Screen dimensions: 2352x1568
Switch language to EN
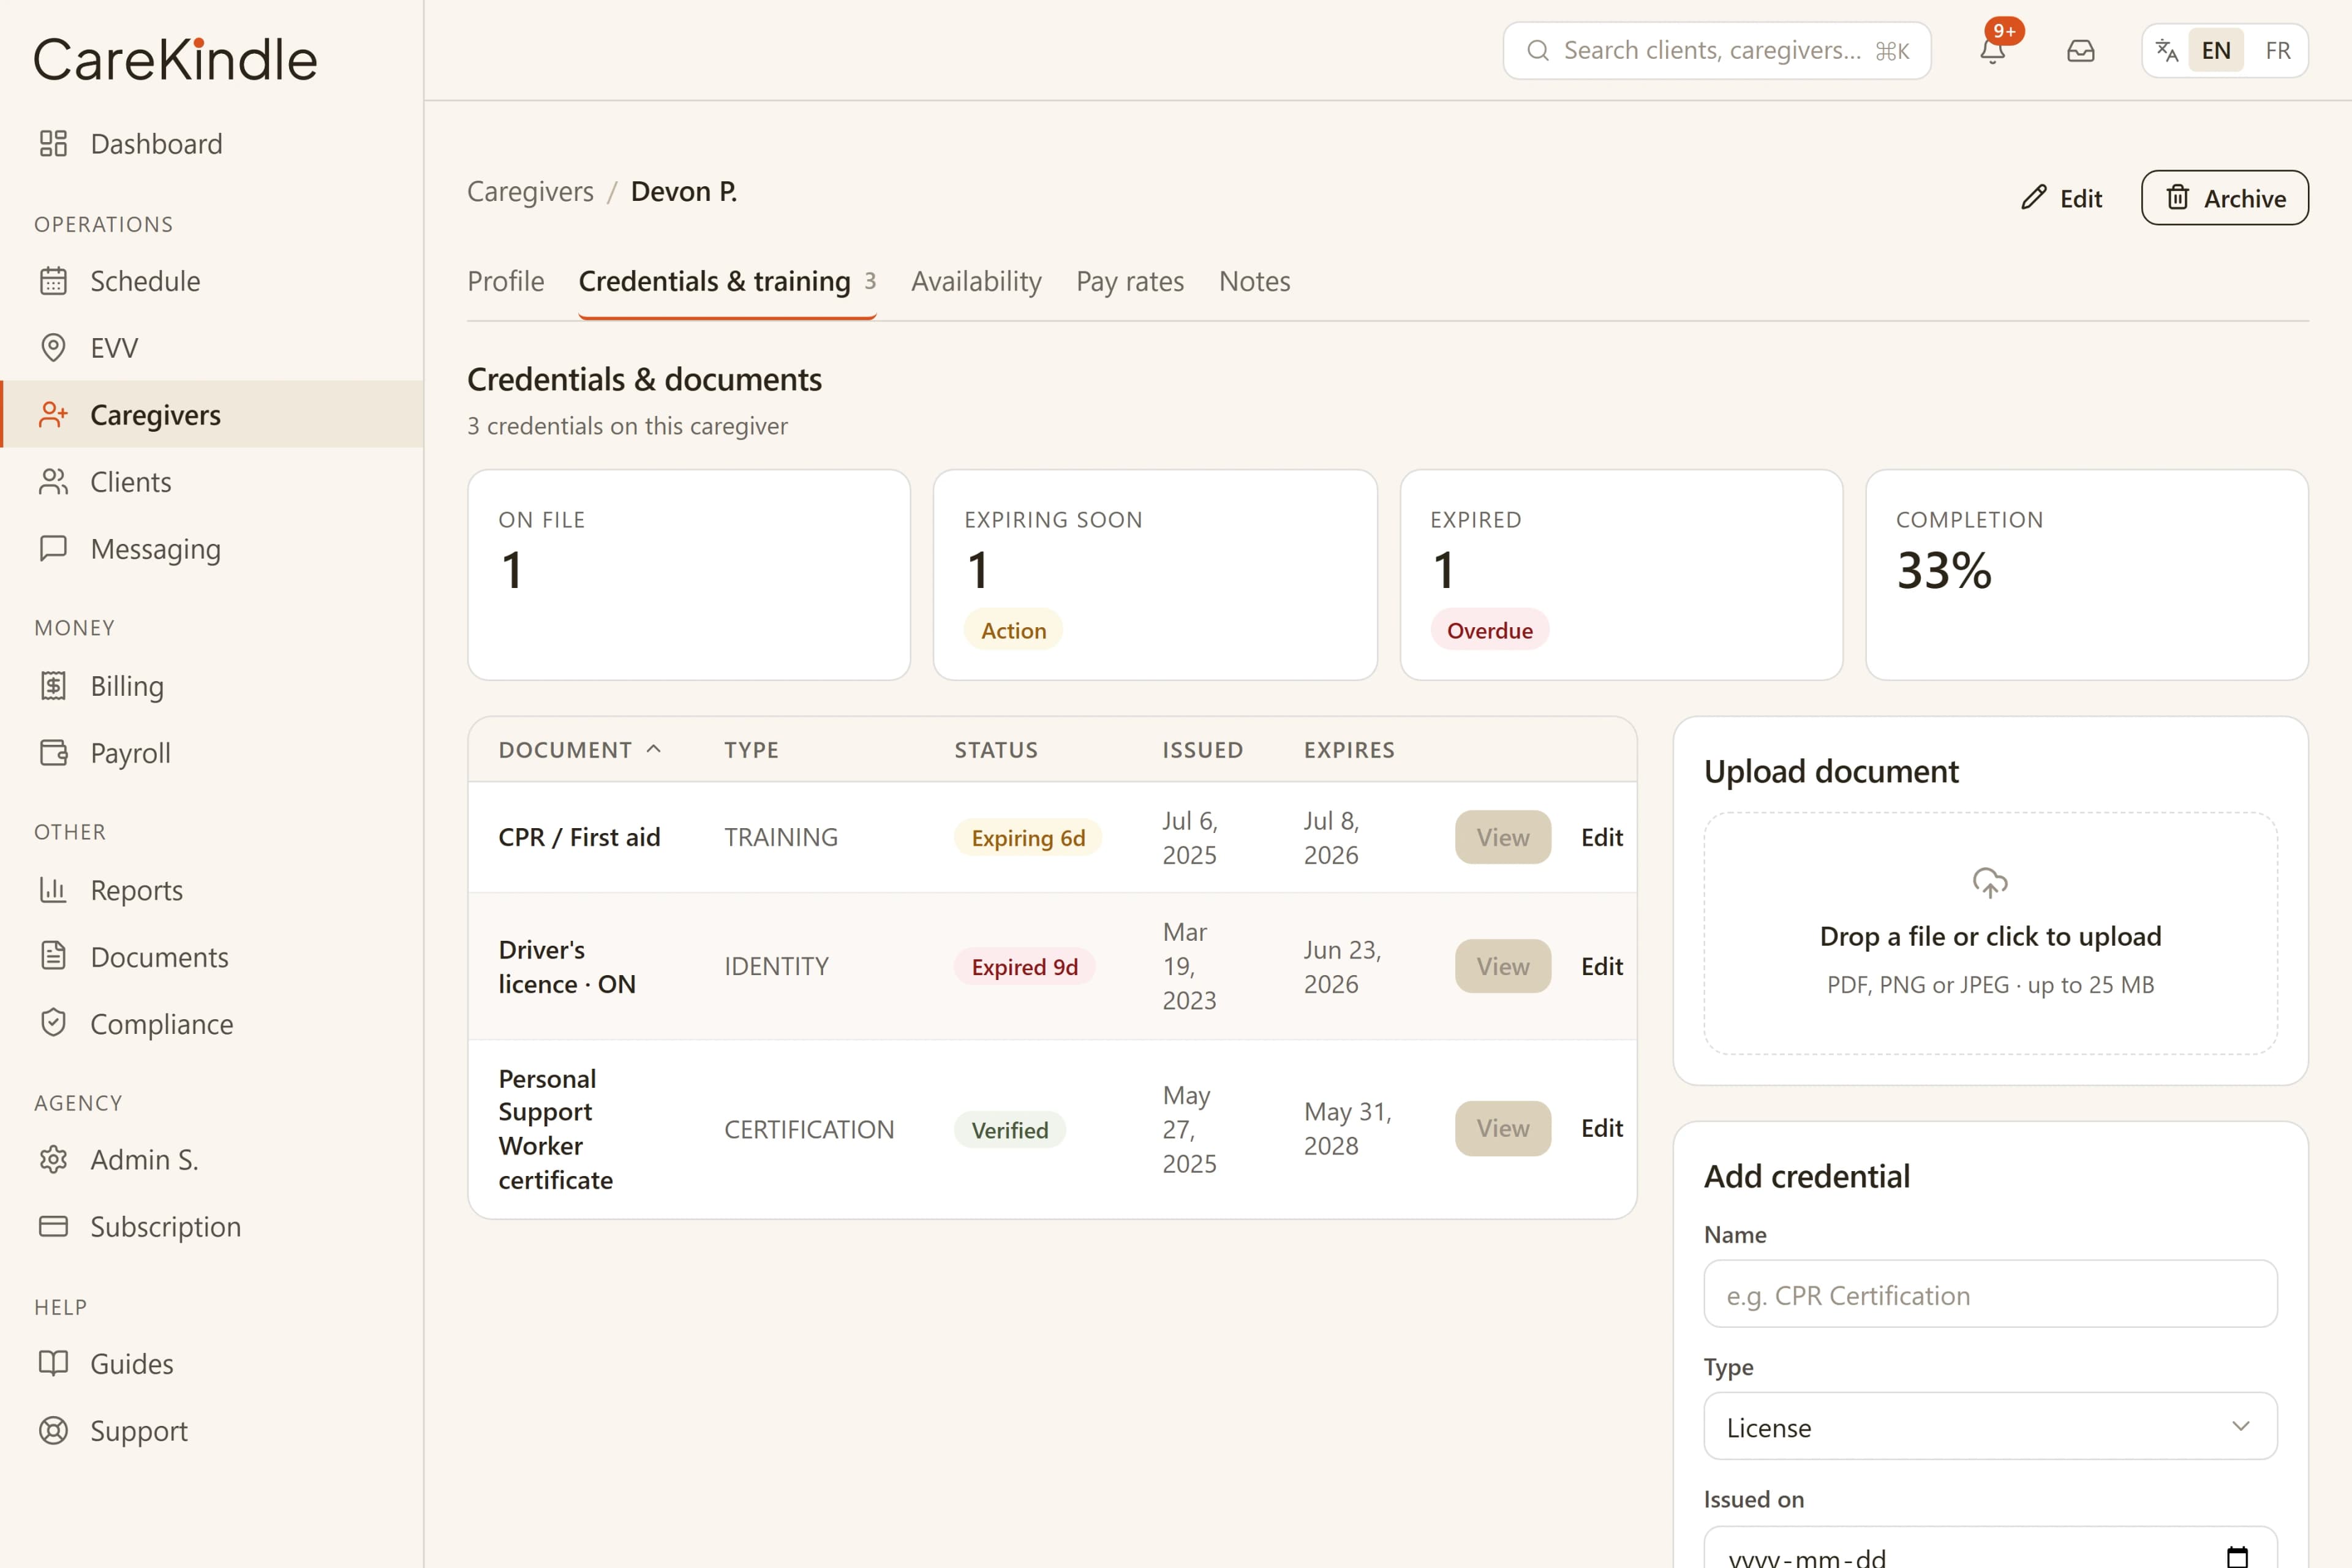pos(2216,50)
